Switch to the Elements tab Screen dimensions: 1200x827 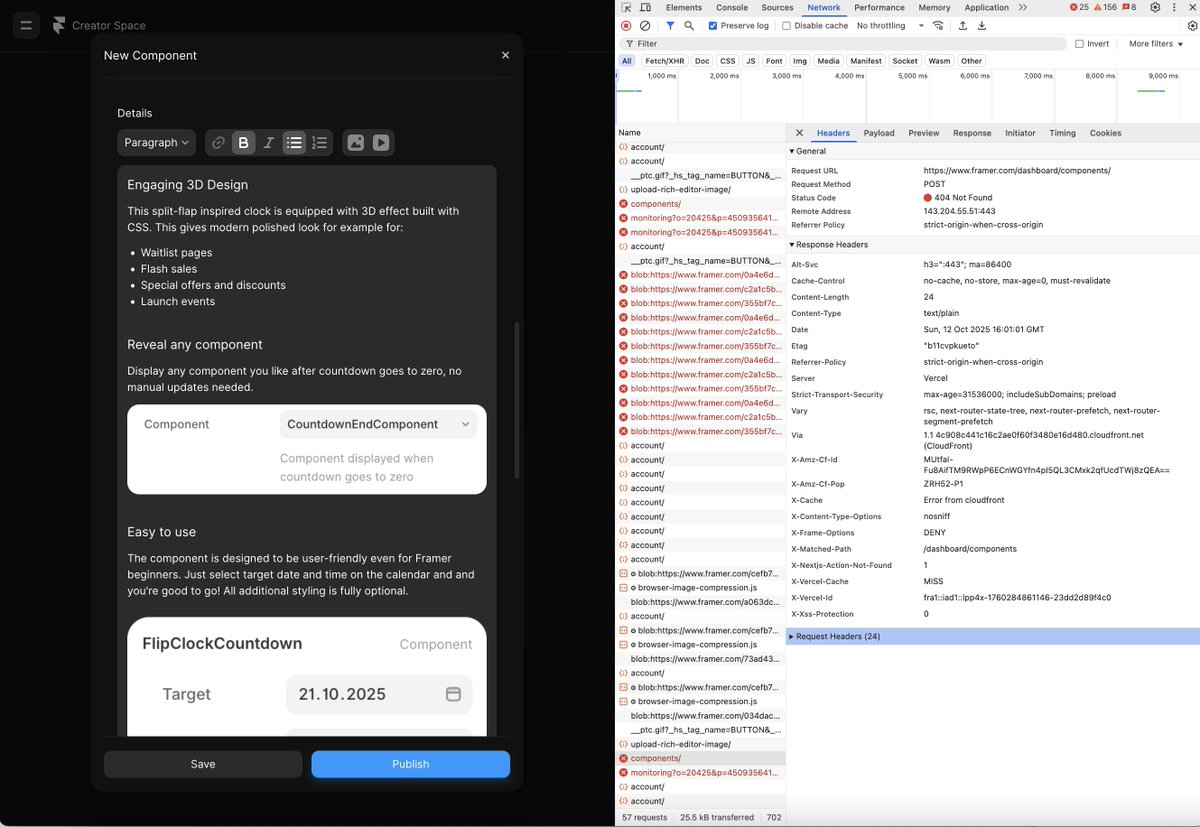pyautogui.click(x=684, y=7)
